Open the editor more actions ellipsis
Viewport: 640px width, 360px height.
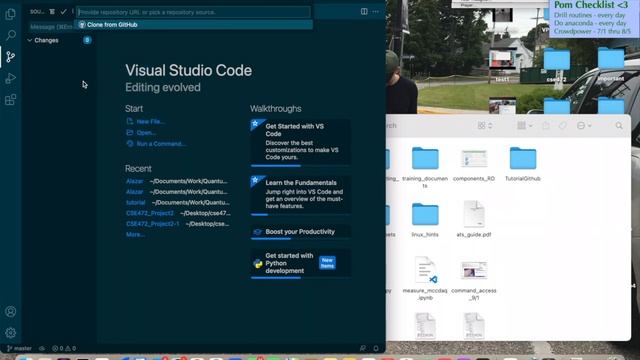click(376, 11)
